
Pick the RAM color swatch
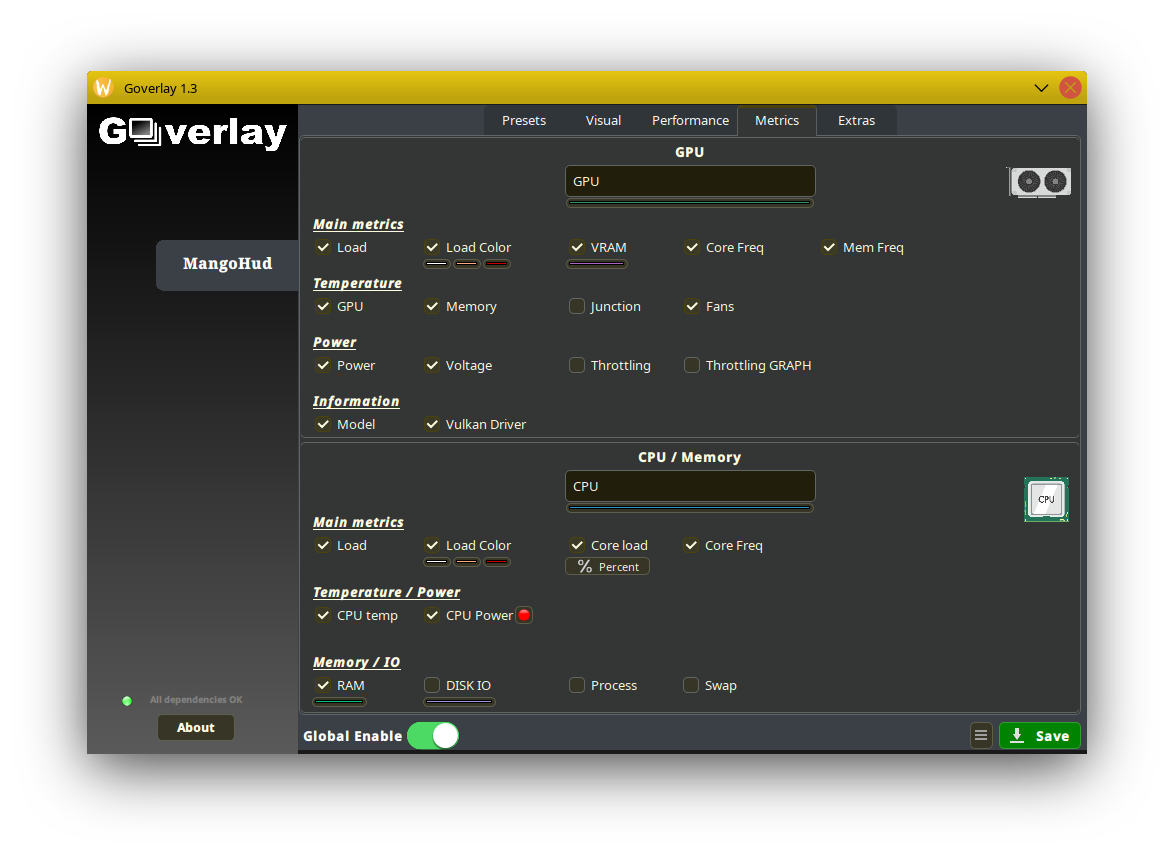click(x=340, y=702)
